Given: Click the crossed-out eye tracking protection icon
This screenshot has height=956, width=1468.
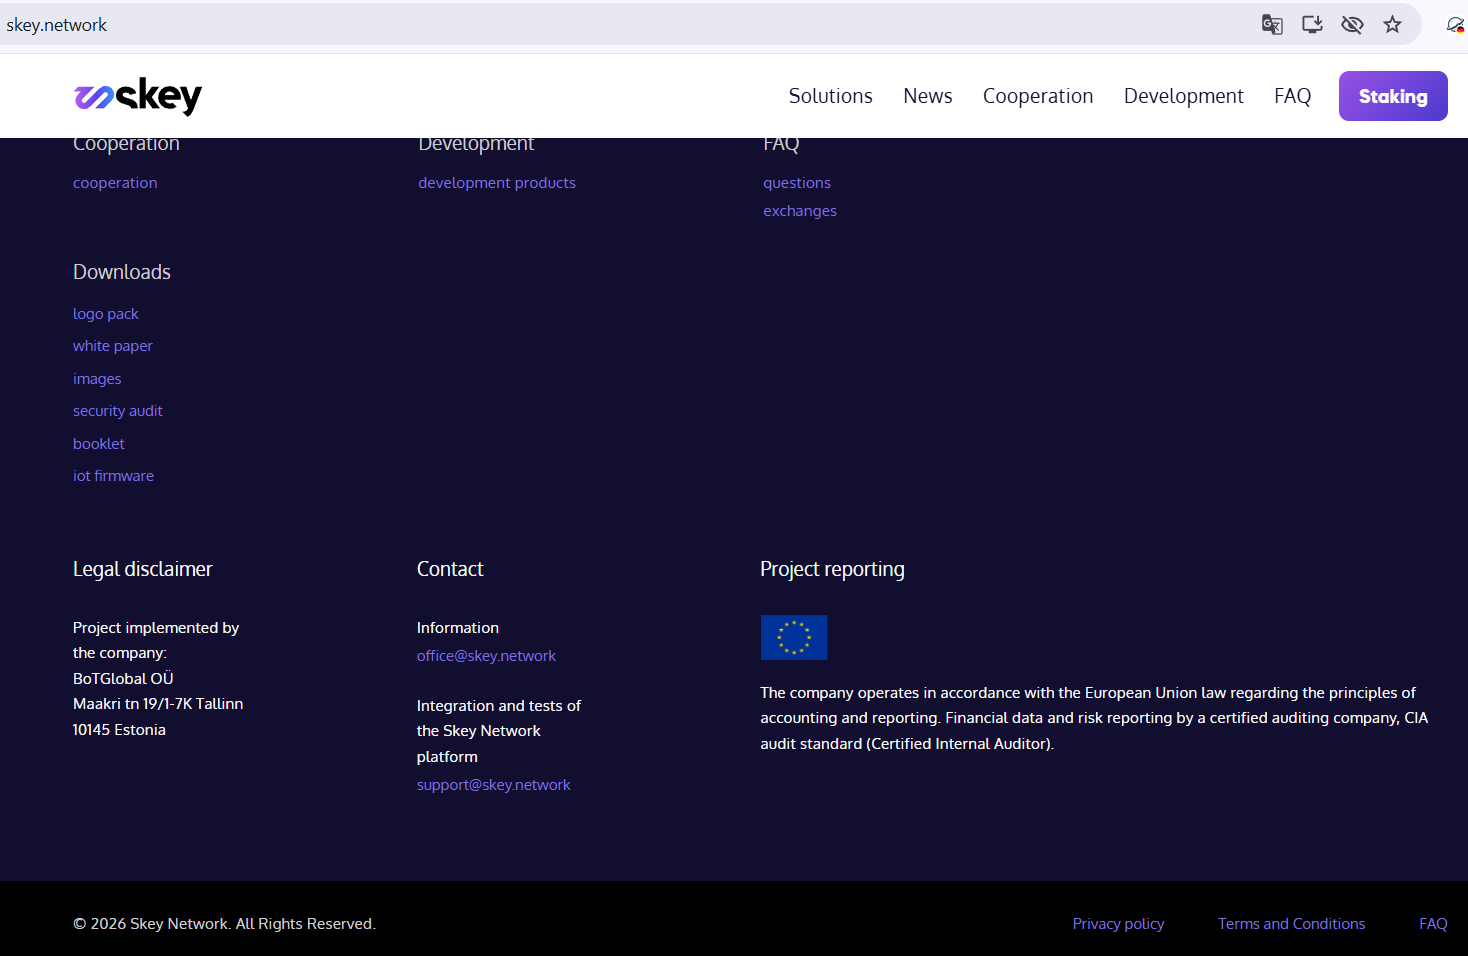Looking at the screenshot, I should click(1352, 25).
